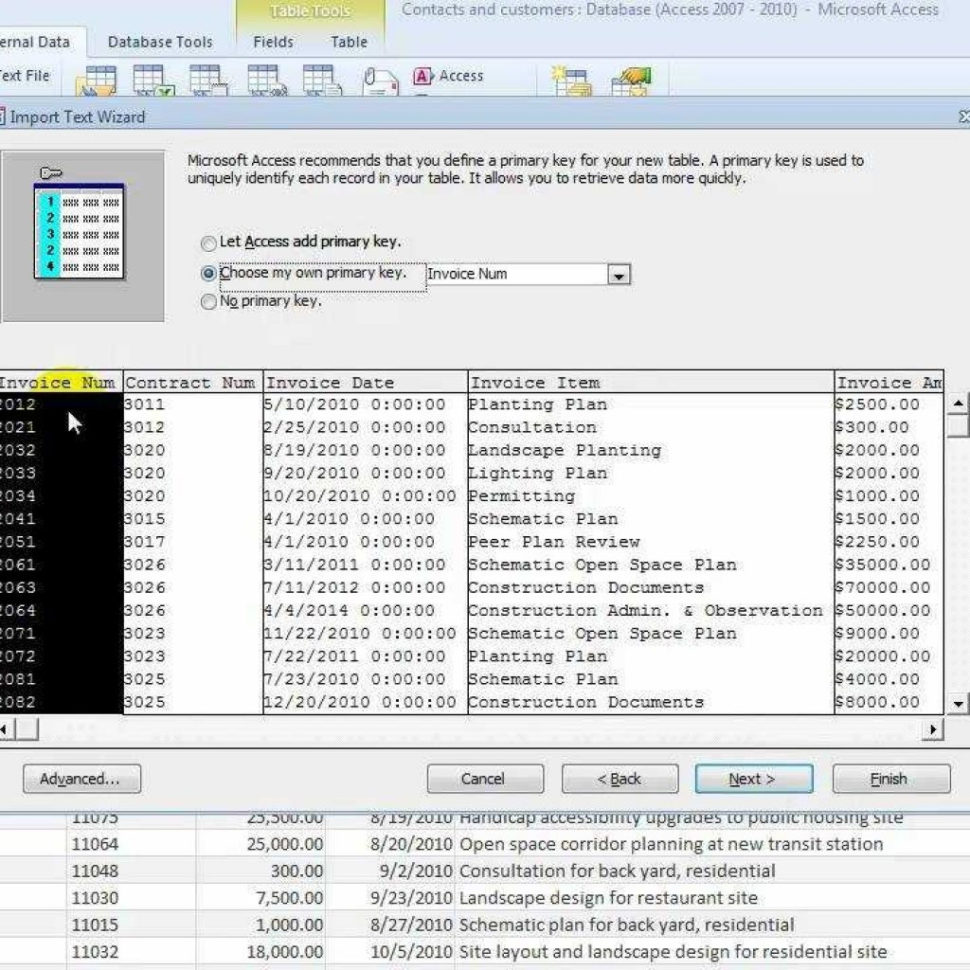Click the horizontal scrollbar thumb in preview
The image size is (970, 970).
[27, 730]
